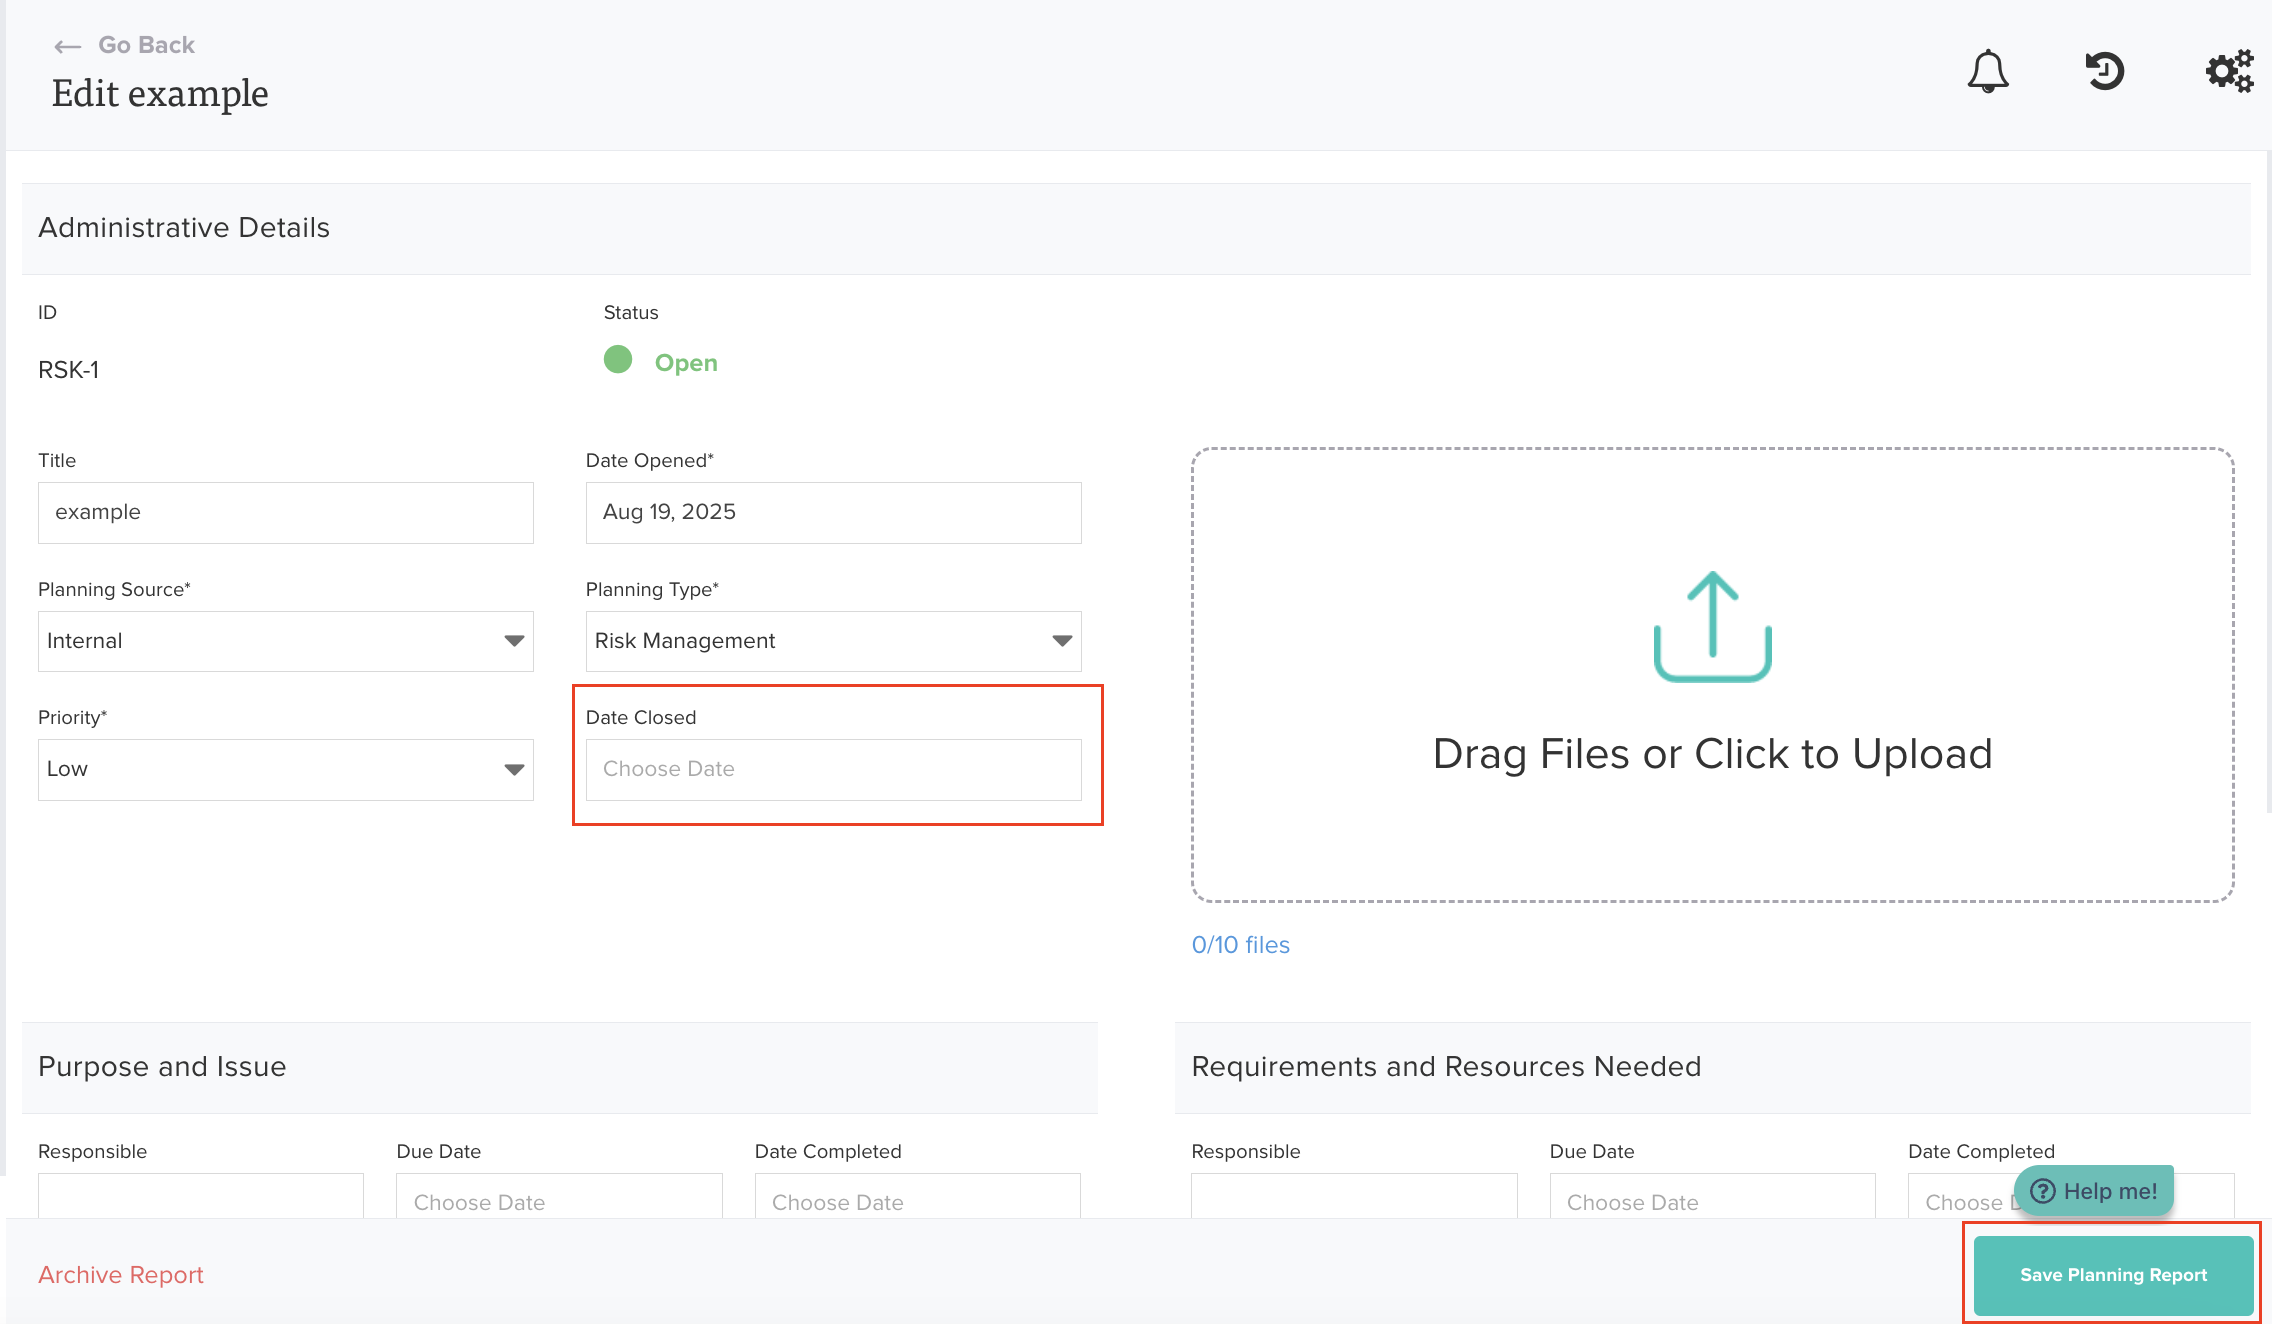
Task: Expand the Priority dropdown arrow
Action: pyautogui.click(x=513, y=769)
